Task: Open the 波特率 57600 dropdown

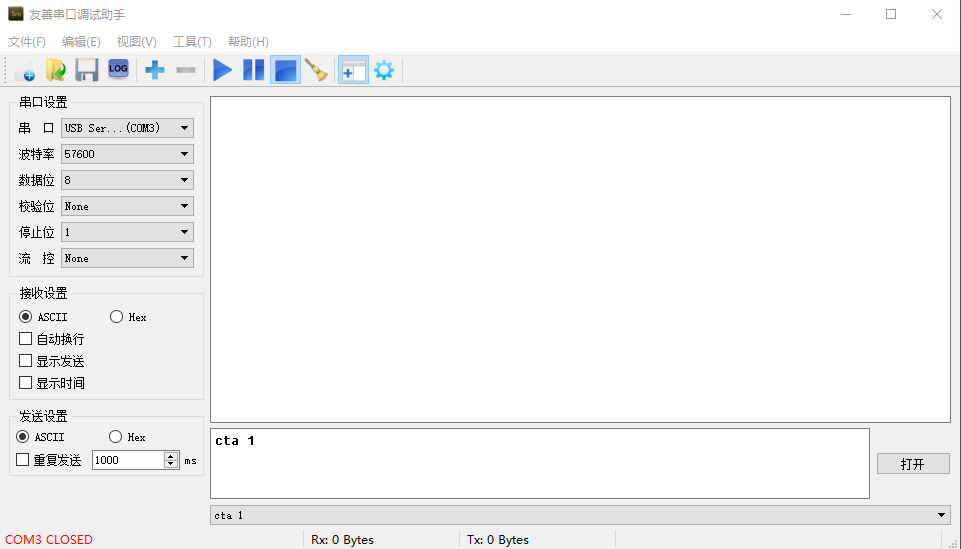Action: (127, 154)
